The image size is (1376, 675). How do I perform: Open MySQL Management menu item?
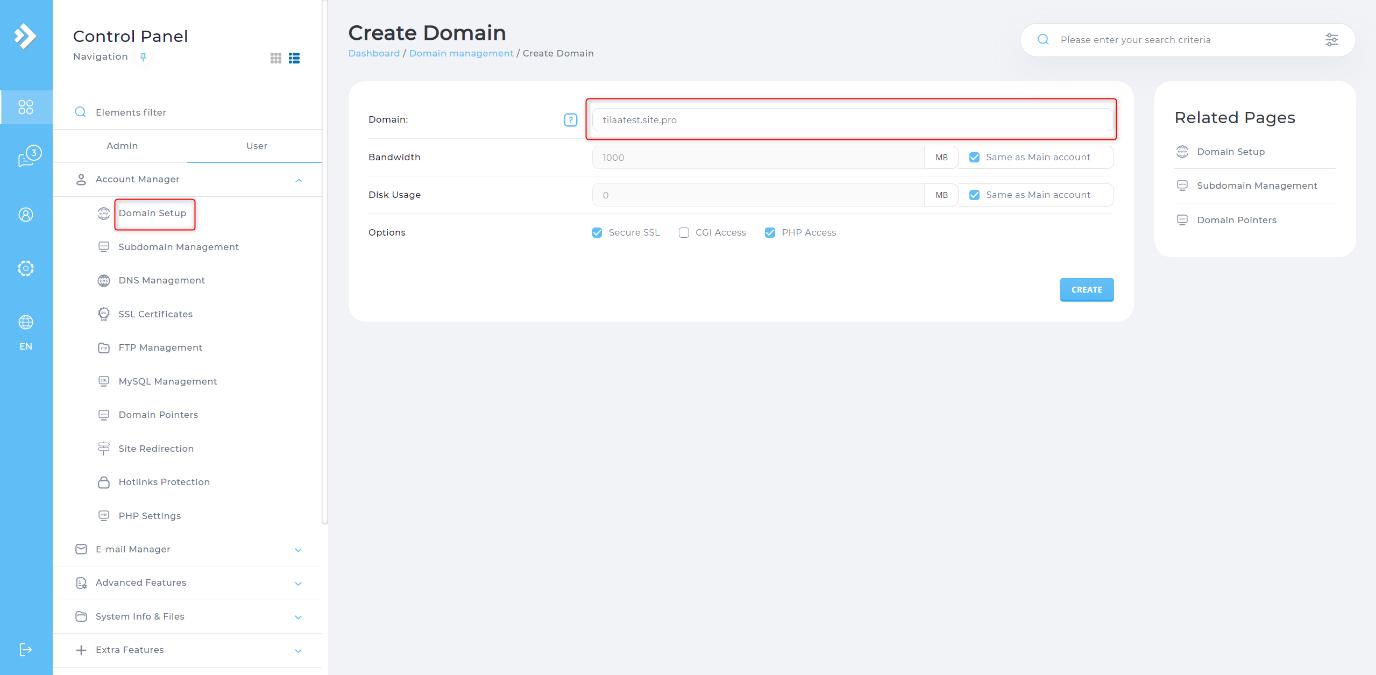168,382
